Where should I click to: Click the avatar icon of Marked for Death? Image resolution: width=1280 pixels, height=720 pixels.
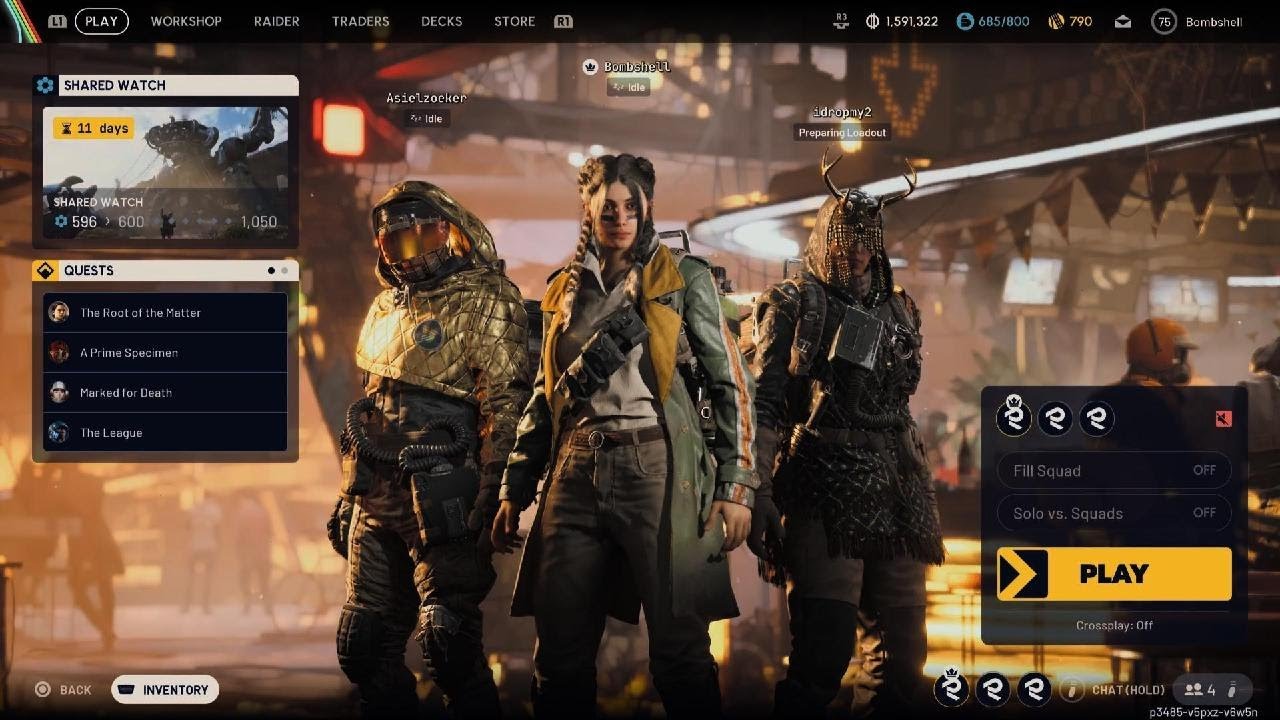59,393
